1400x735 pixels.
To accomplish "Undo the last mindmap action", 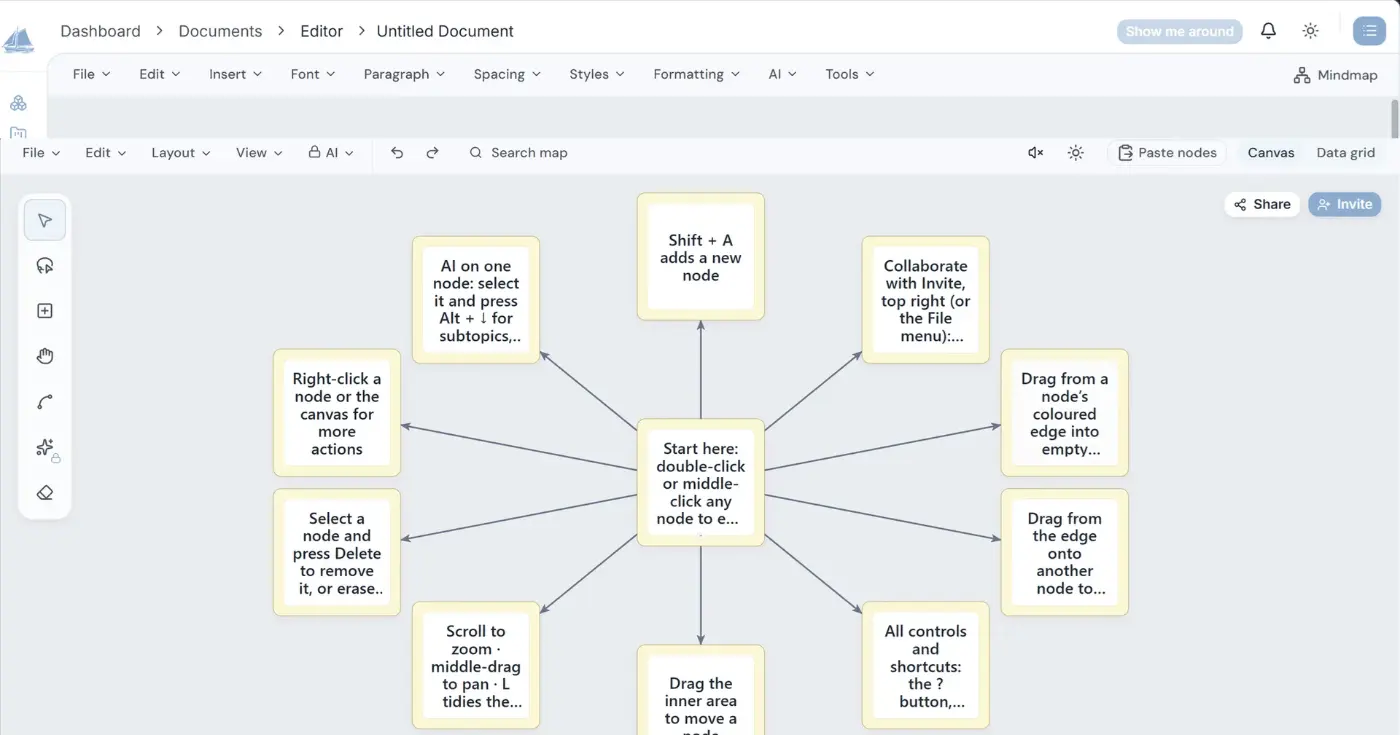I will (x=397, y=153).
